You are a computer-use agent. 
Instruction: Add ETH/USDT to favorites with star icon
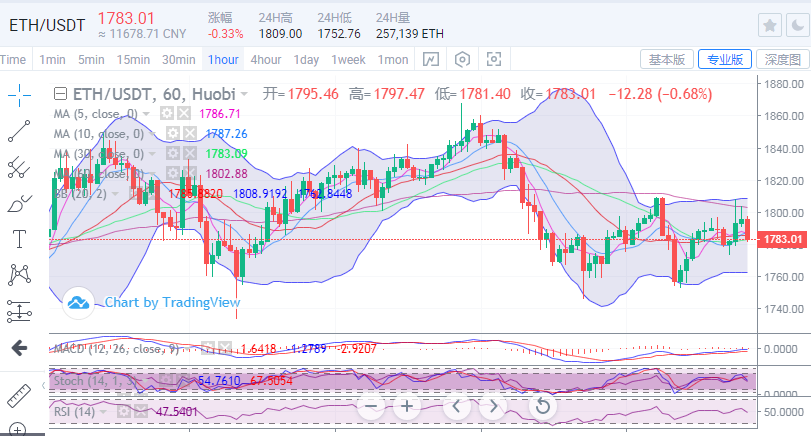(770, 25)
